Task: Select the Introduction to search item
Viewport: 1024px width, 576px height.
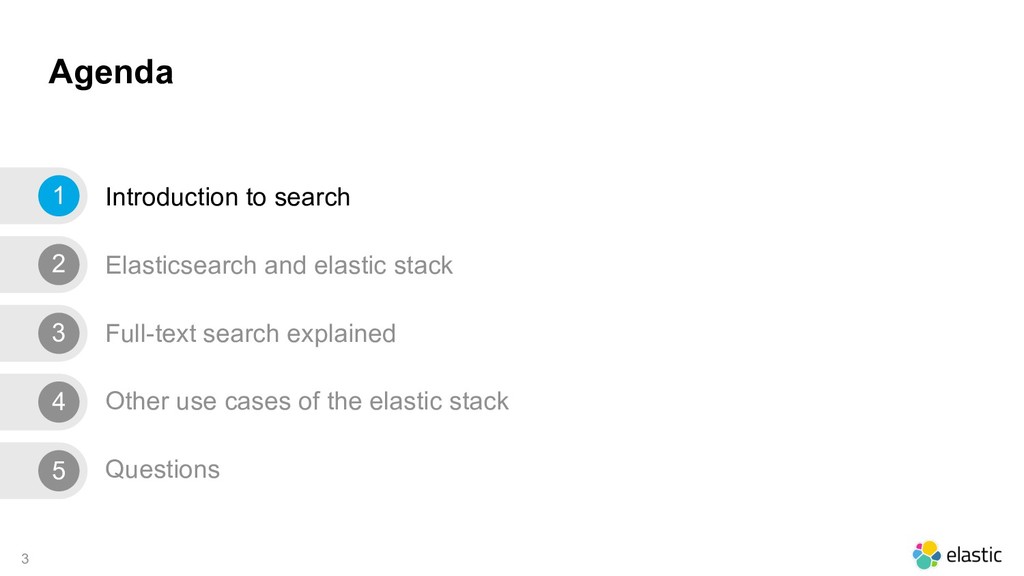Action: click(x=227, y=197)
